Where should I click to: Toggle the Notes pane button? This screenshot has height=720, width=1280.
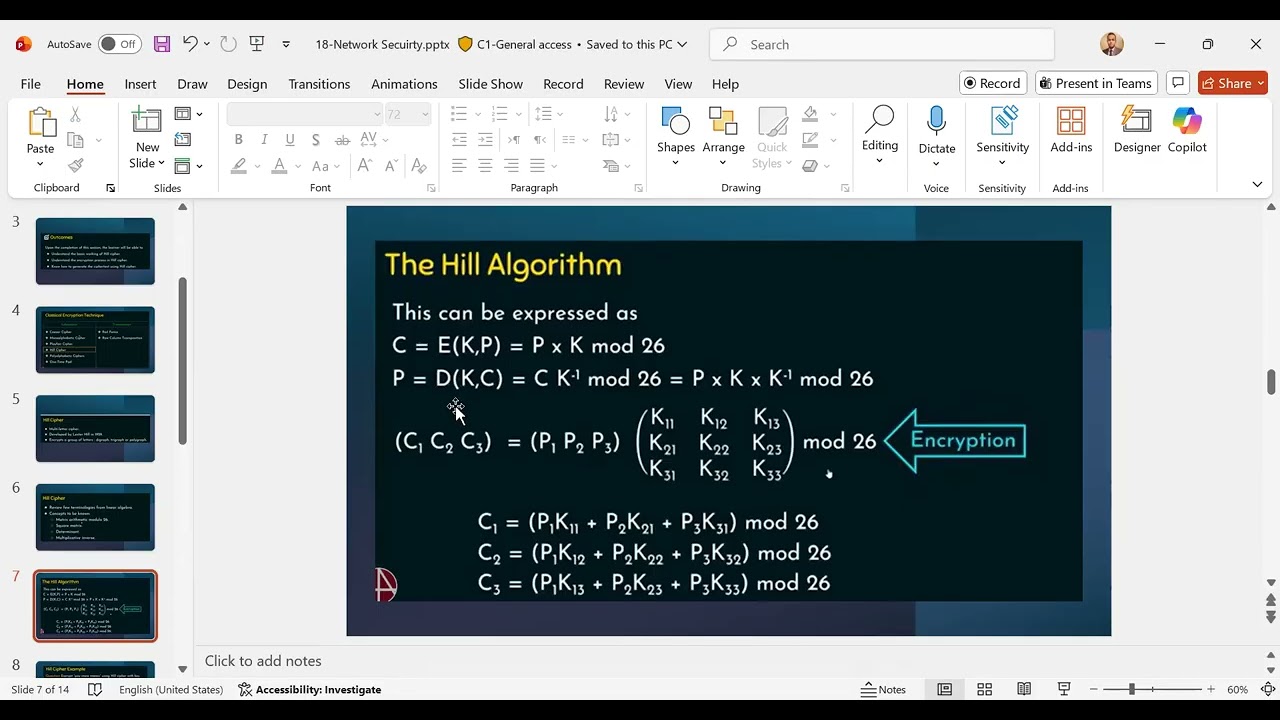[883, 689]
